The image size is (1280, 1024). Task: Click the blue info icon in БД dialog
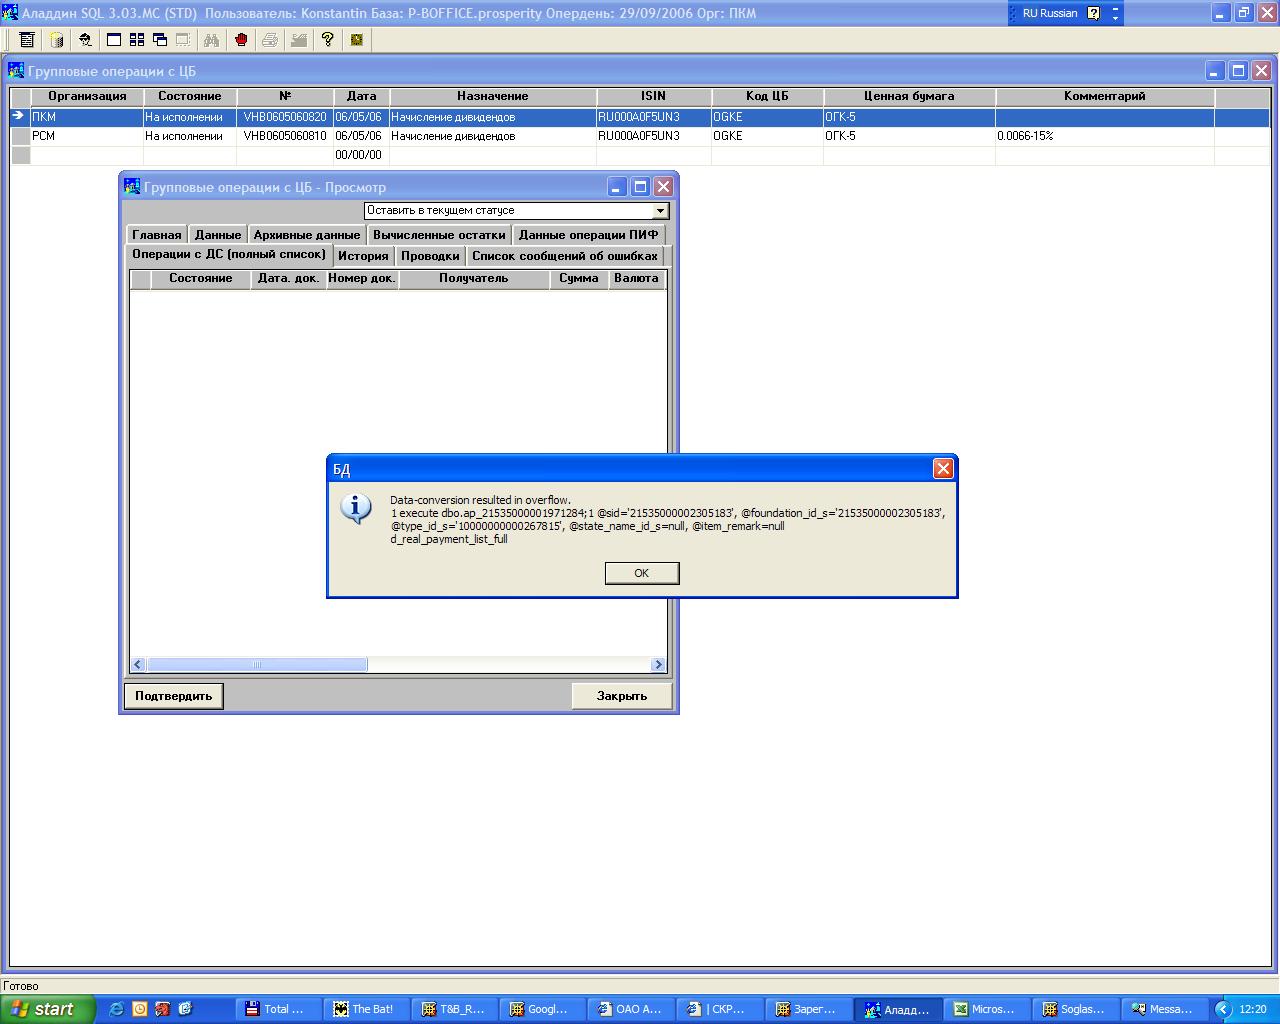pos(356,509)
